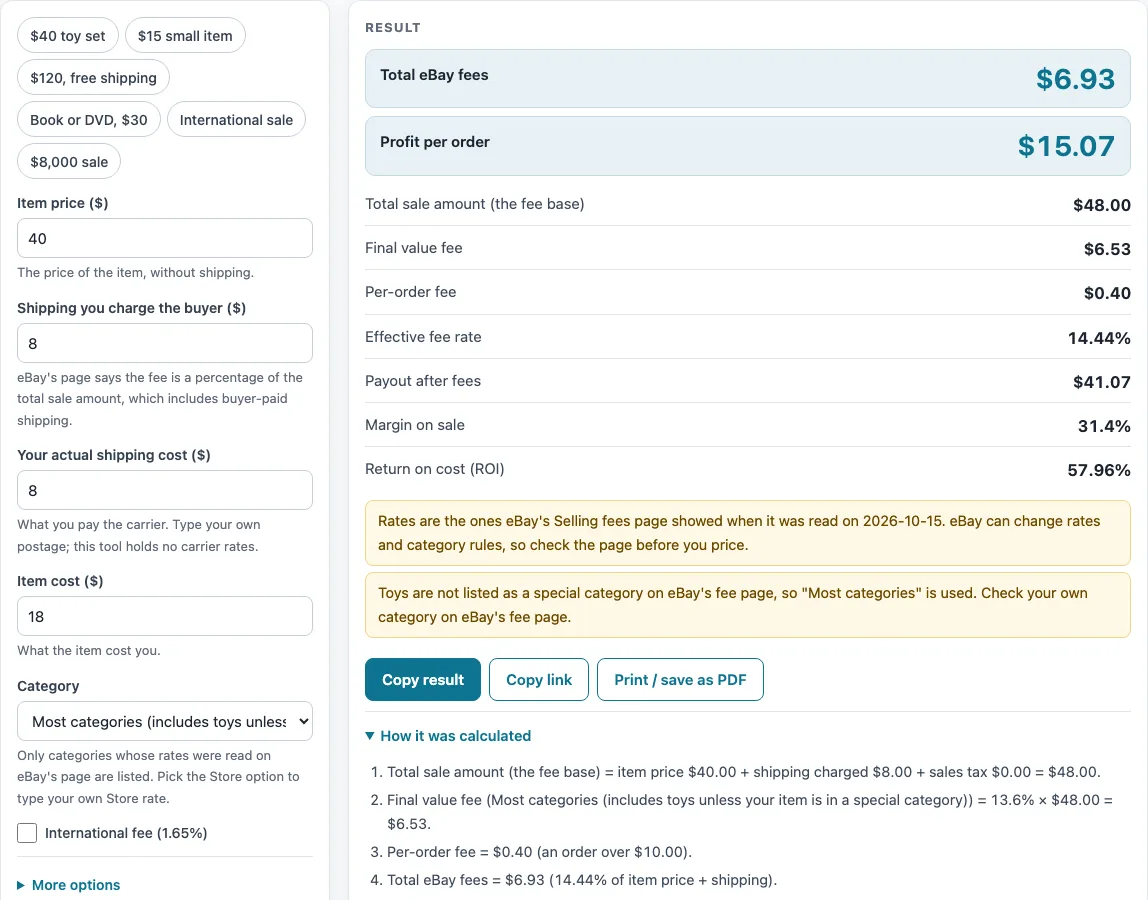1148x900 pixels.
Task: Open the Category dropdown
Action: coord(165,721)
